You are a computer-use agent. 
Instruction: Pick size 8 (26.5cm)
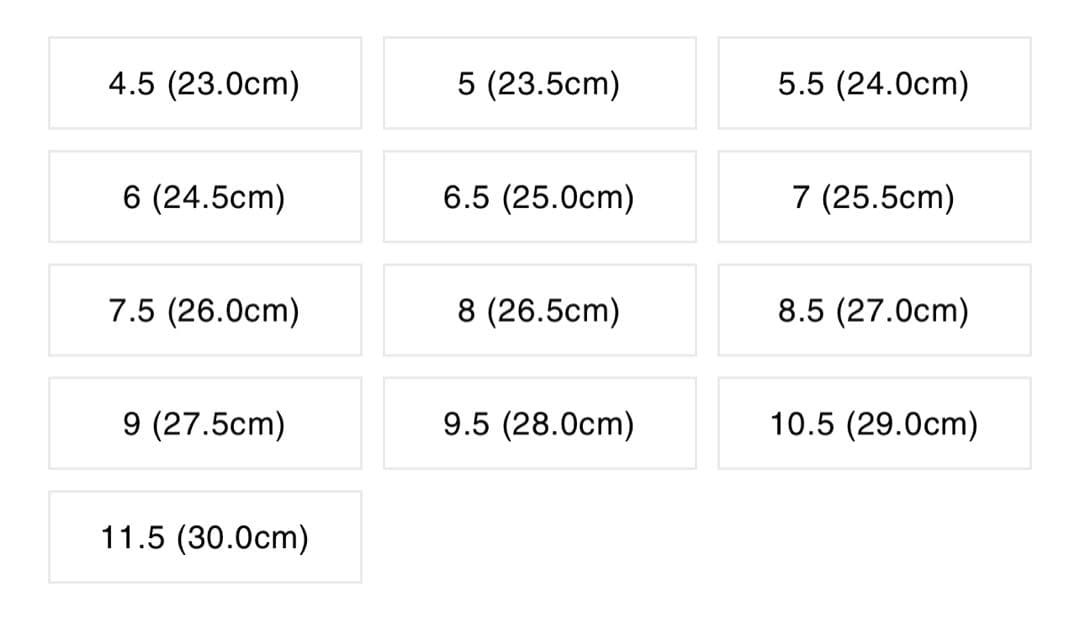(539, 311)
